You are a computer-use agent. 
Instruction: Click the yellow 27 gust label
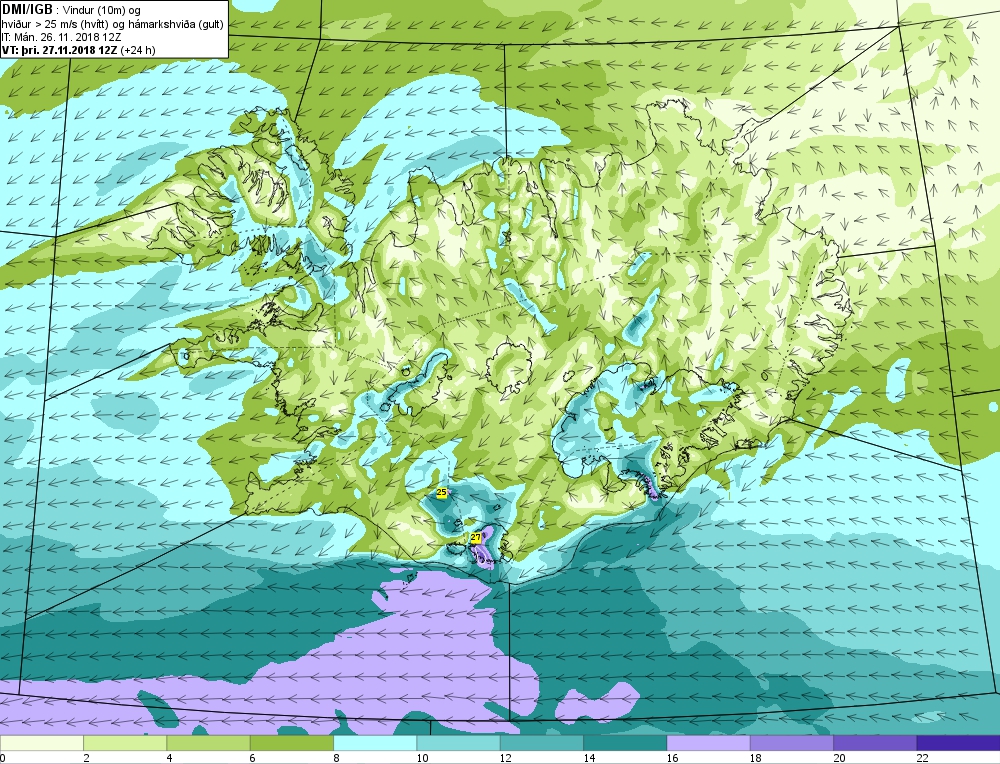(476, 538)
